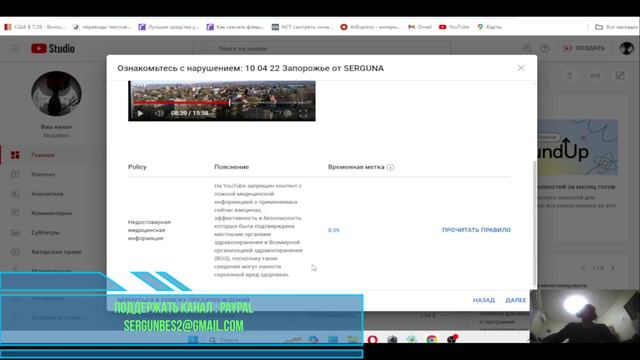Focus the channel search field
Viewport: 640px width, 360px height.
(322, 49)
